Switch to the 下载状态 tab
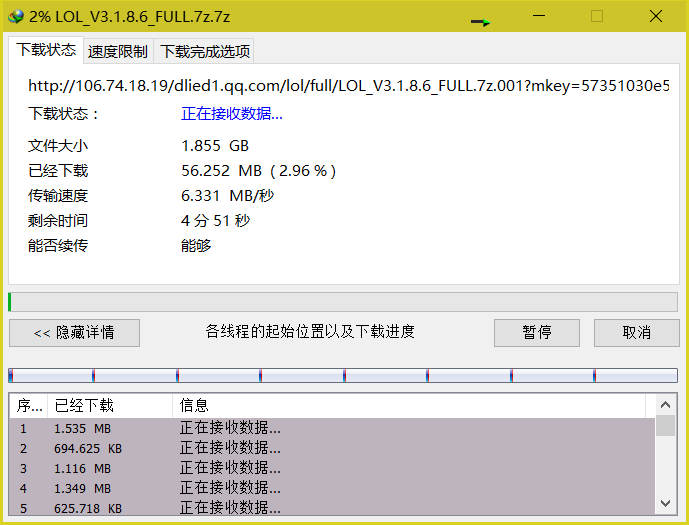The height and width of the screenshot is (525, 689). (46, 50)
